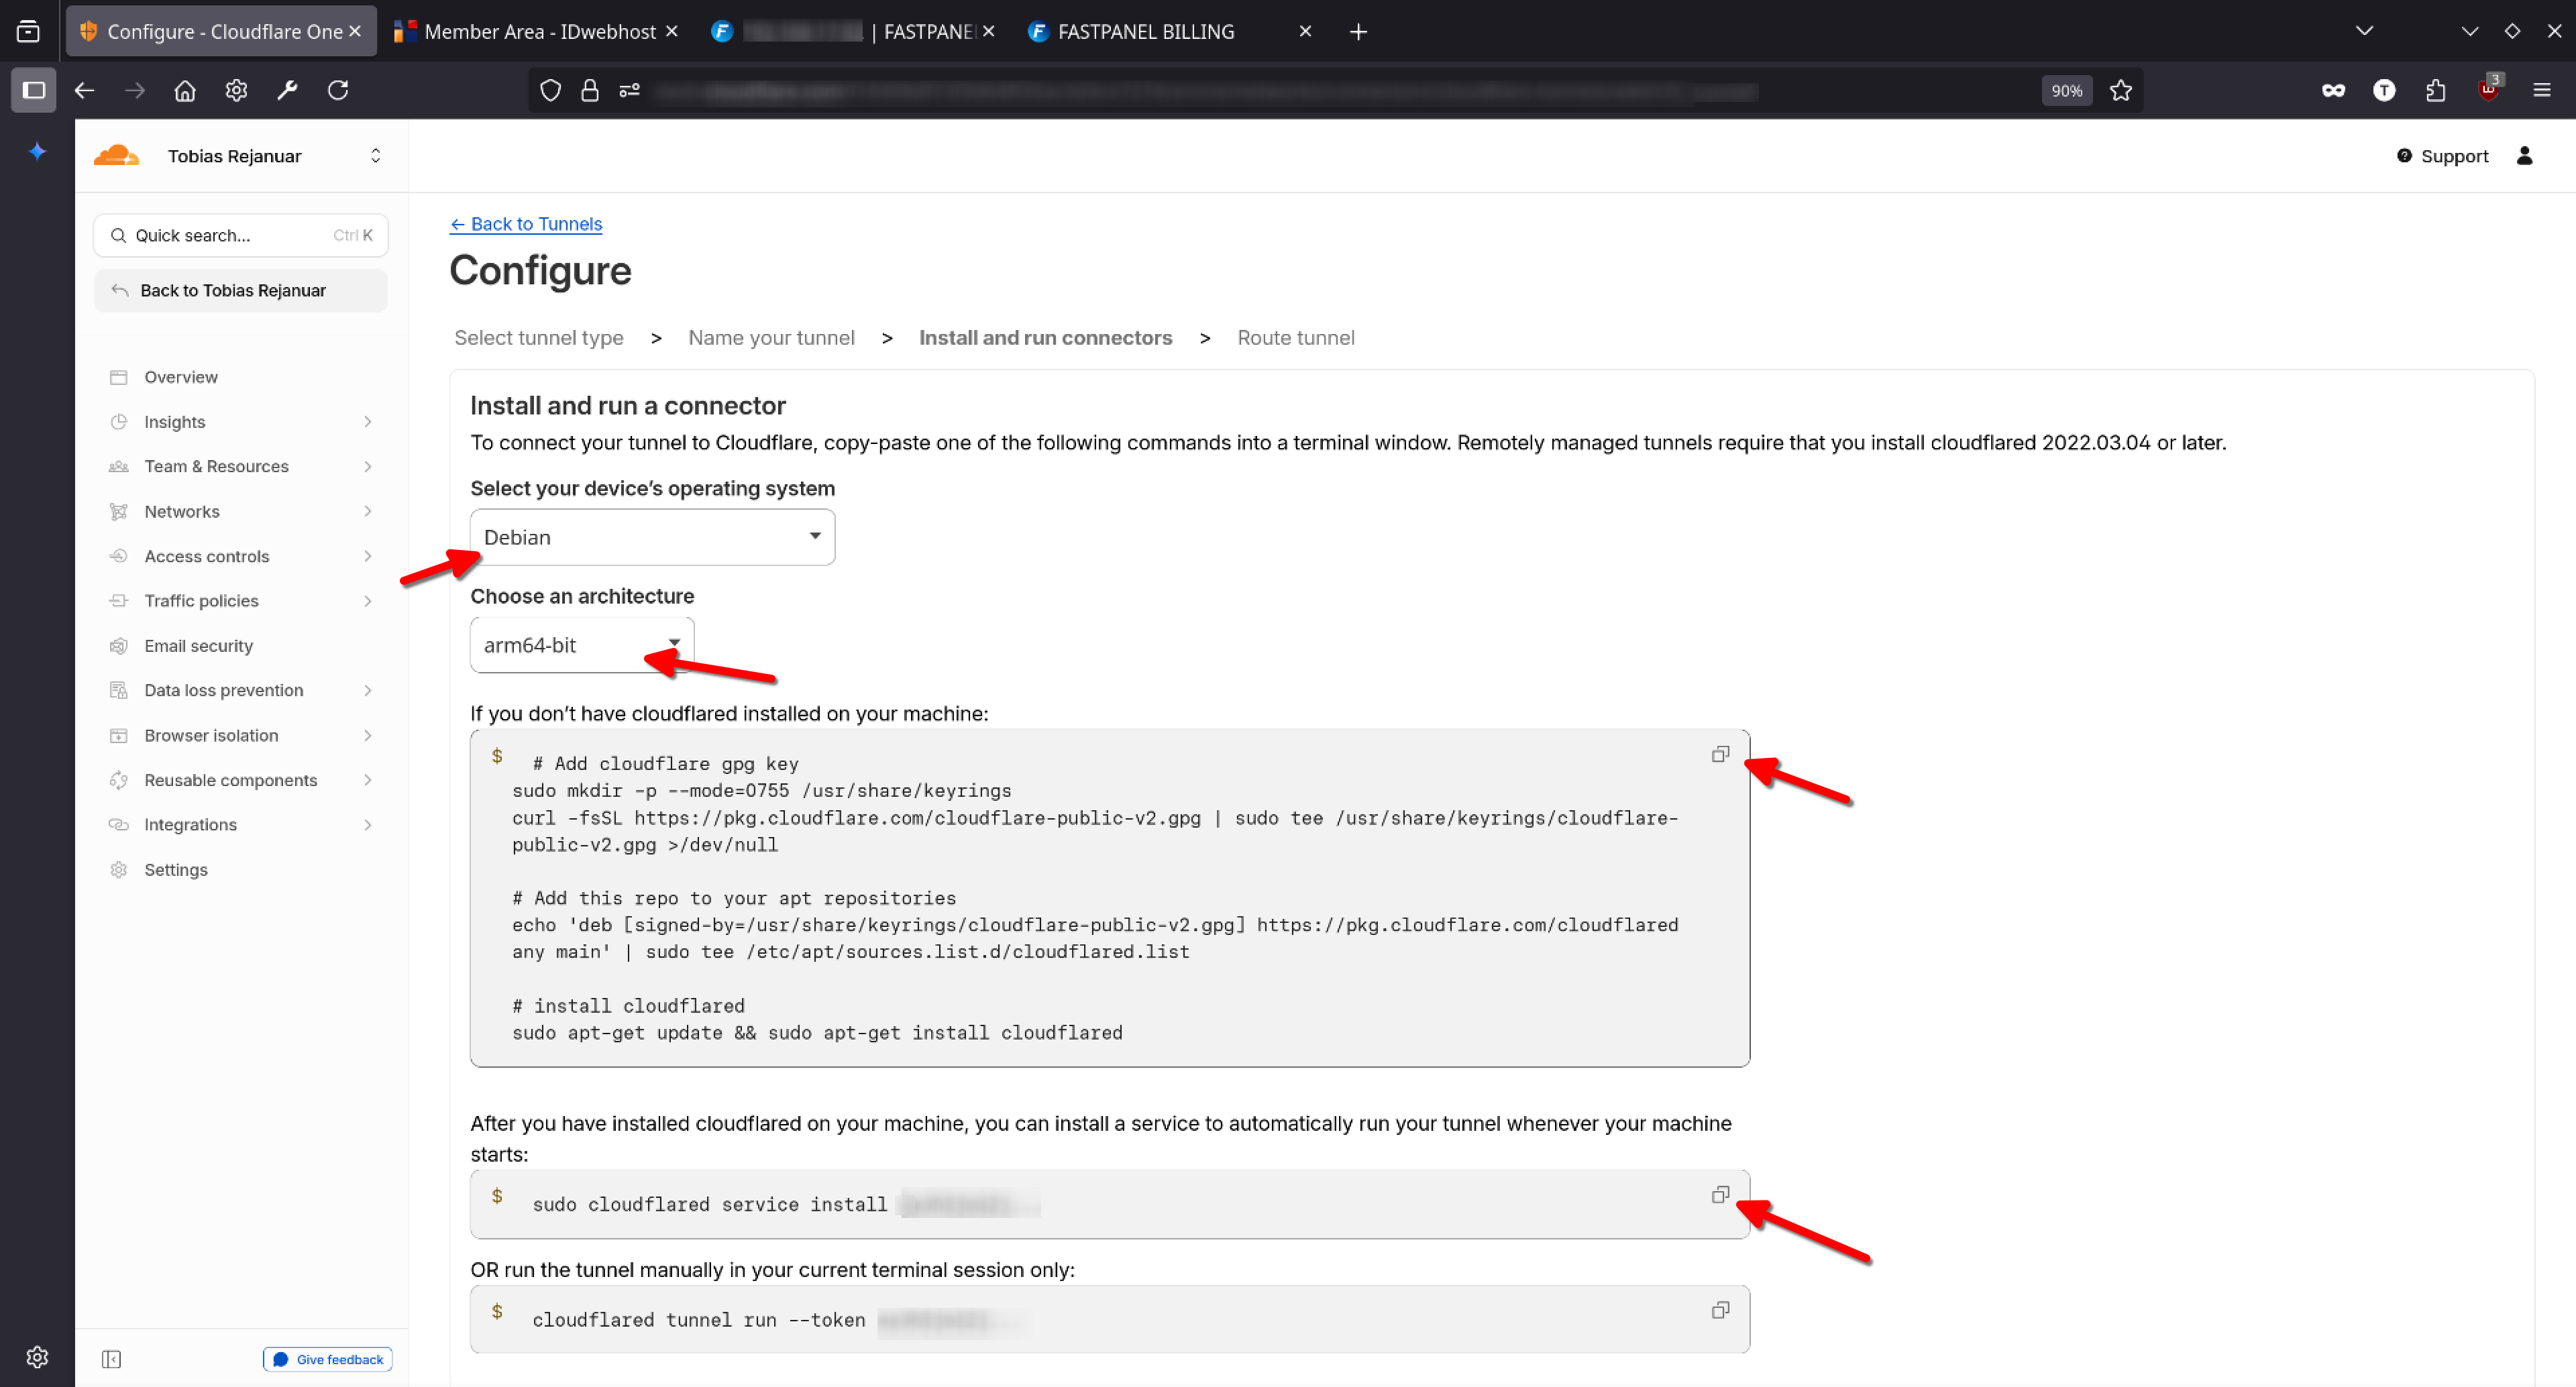Image resolution: width=2576 pixels, height=1387 pixels.
Task: Collapse the sidebar panel icon
Action: [x=111, y=1359]
